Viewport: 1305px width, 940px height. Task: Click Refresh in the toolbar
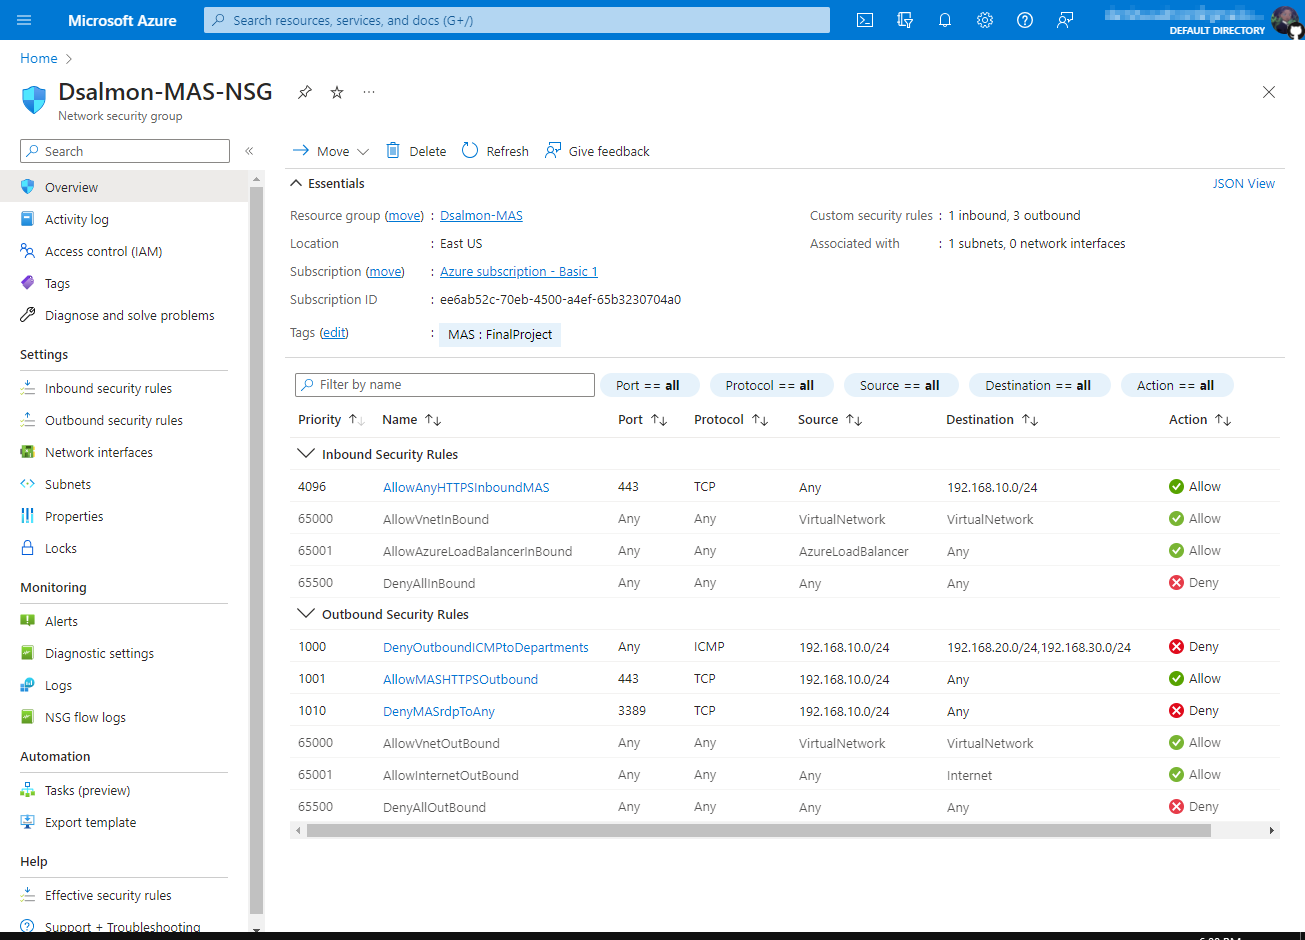click(x=495, y=151)
